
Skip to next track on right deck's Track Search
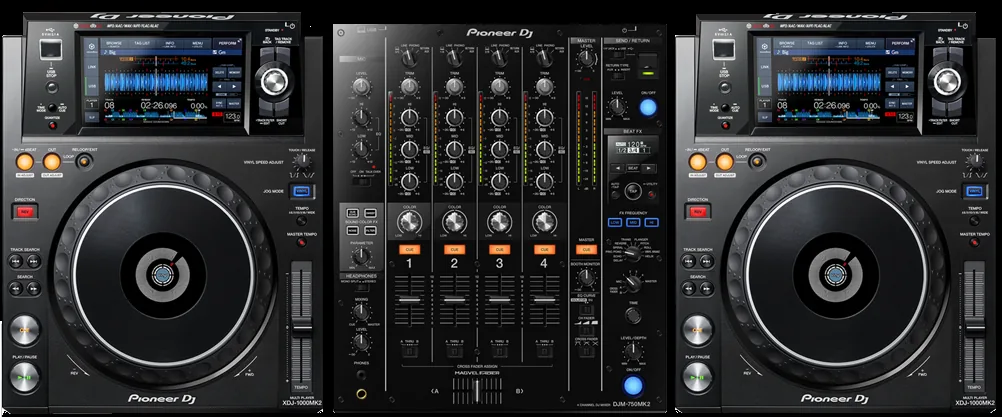click(x=705, y=261)
